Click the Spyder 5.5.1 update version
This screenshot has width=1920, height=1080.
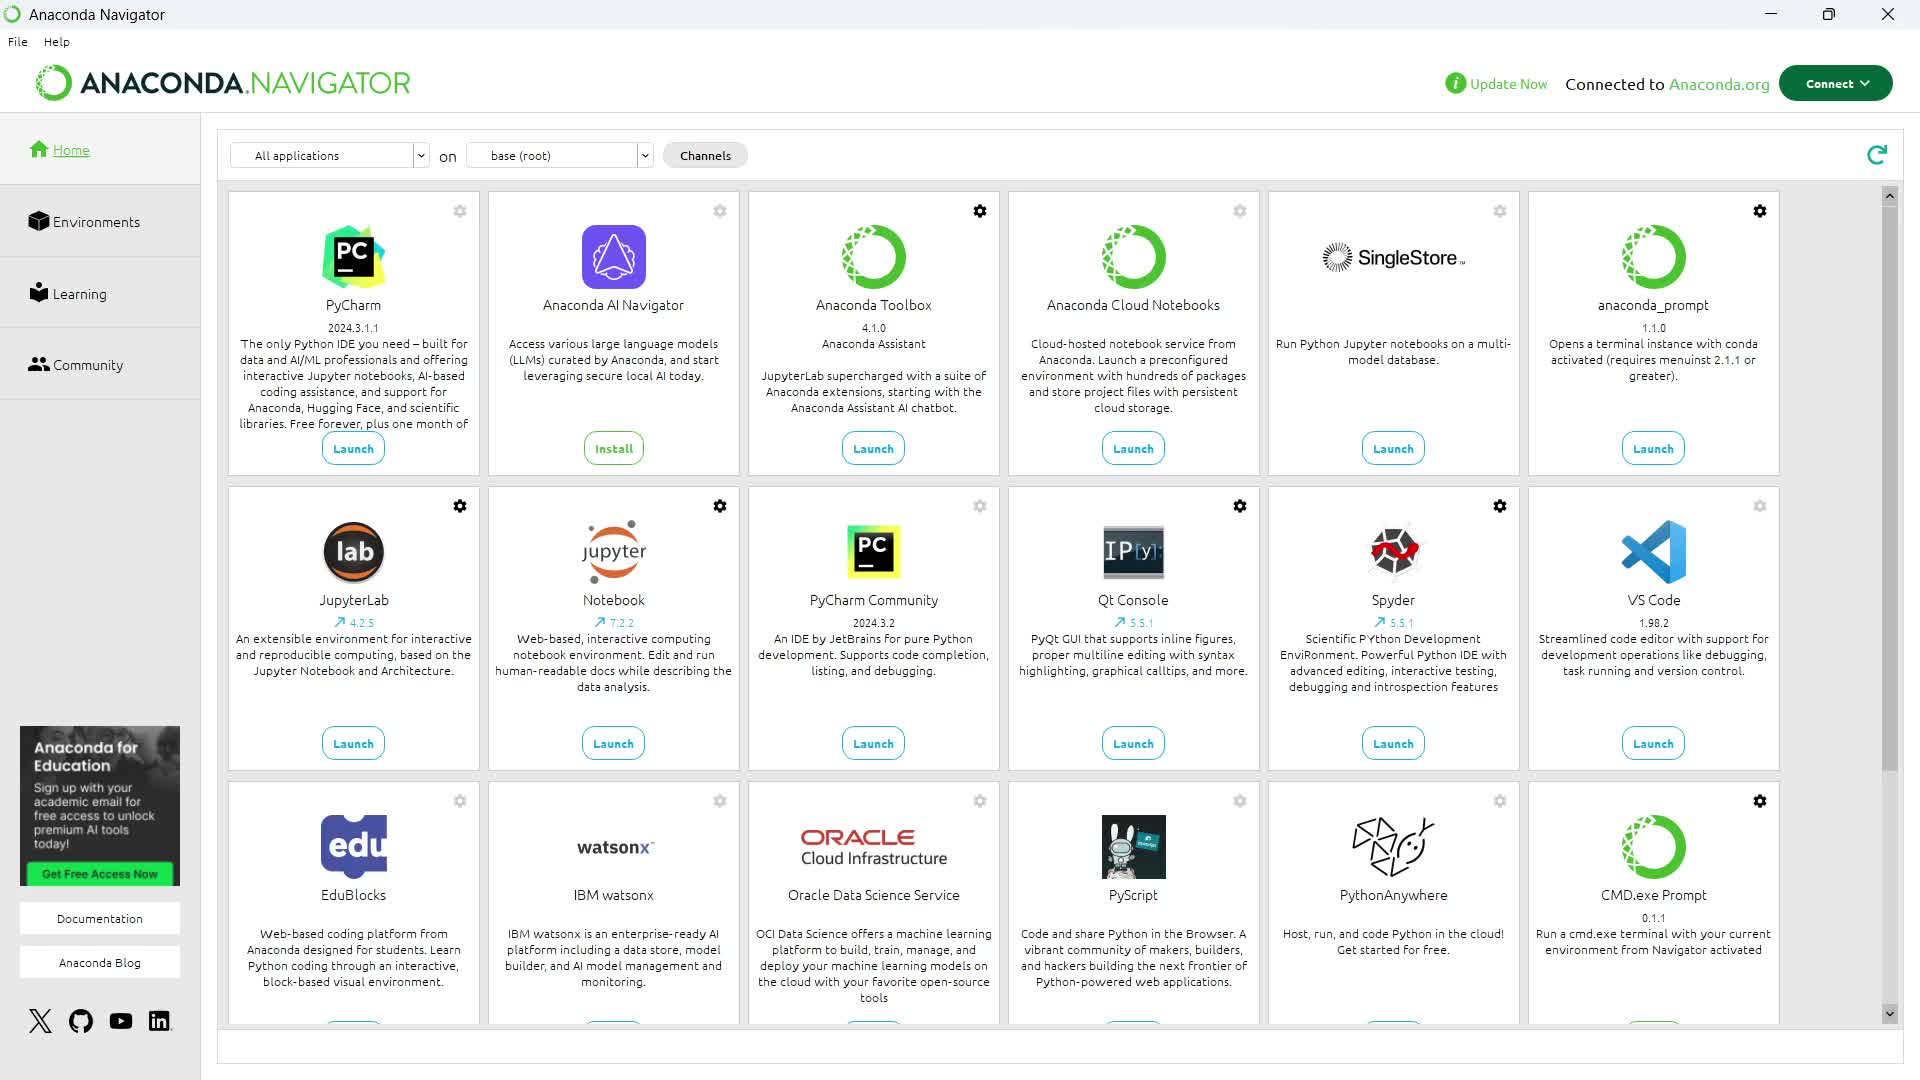point(1394,623)
